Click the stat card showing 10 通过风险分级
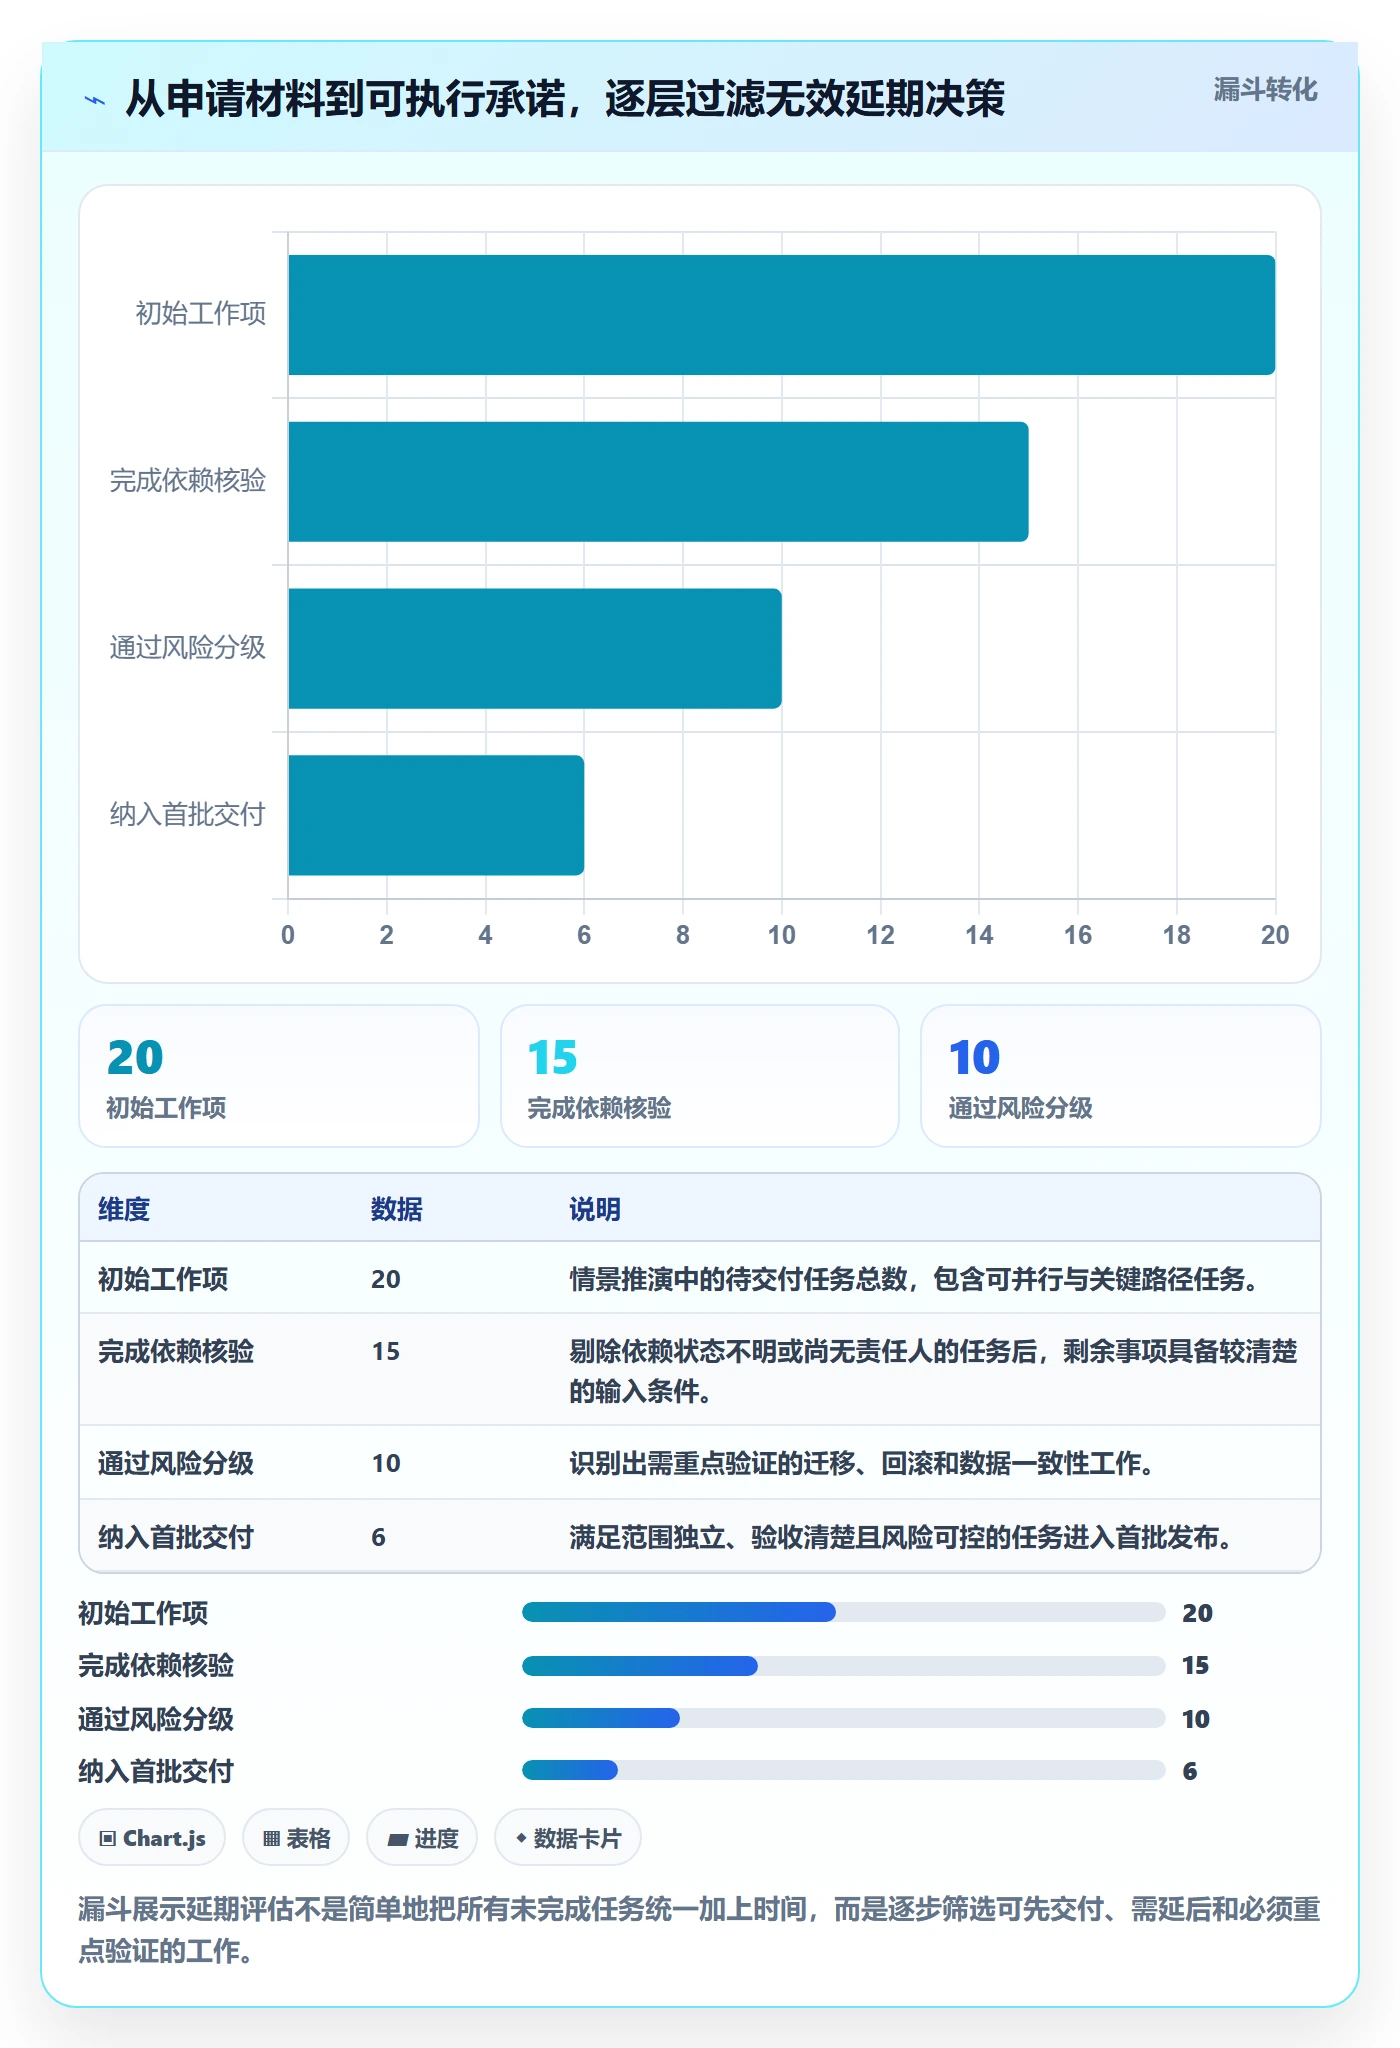Viewport: 1400px width, 2048px height. click(1121, 1076)
